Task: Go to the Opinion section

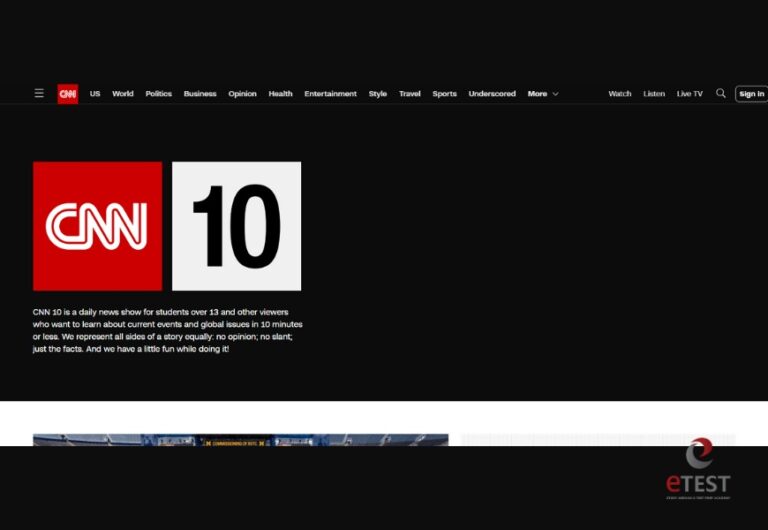Action: 242,94
